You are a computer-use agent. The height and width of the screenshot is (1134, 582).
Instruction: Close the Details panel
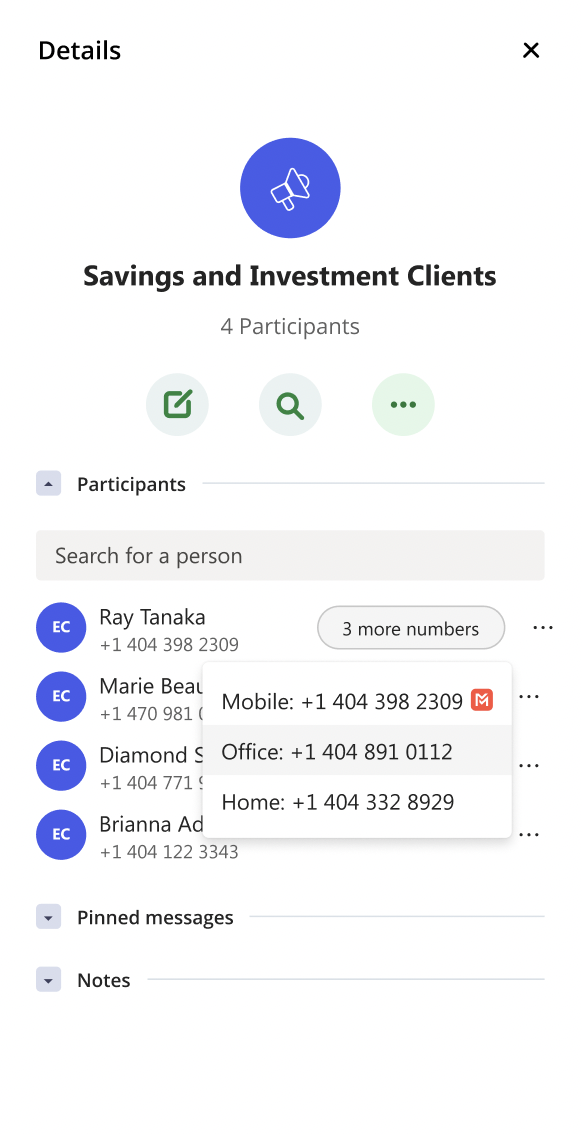(531, 50)
